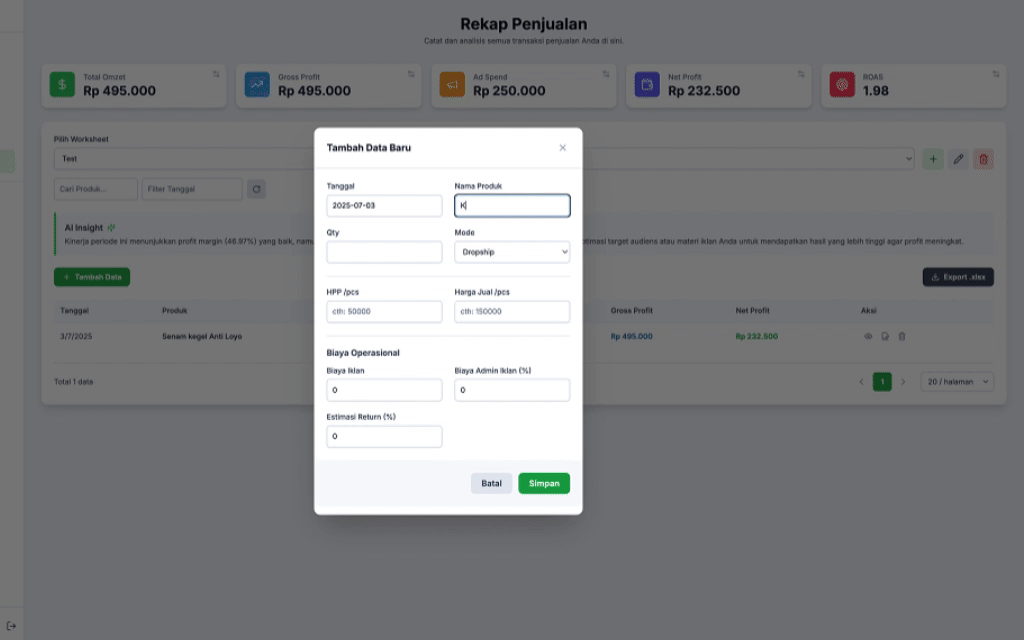Open the 20 / halaman page size dropdown
The image size is (1024, 640).
957,381
